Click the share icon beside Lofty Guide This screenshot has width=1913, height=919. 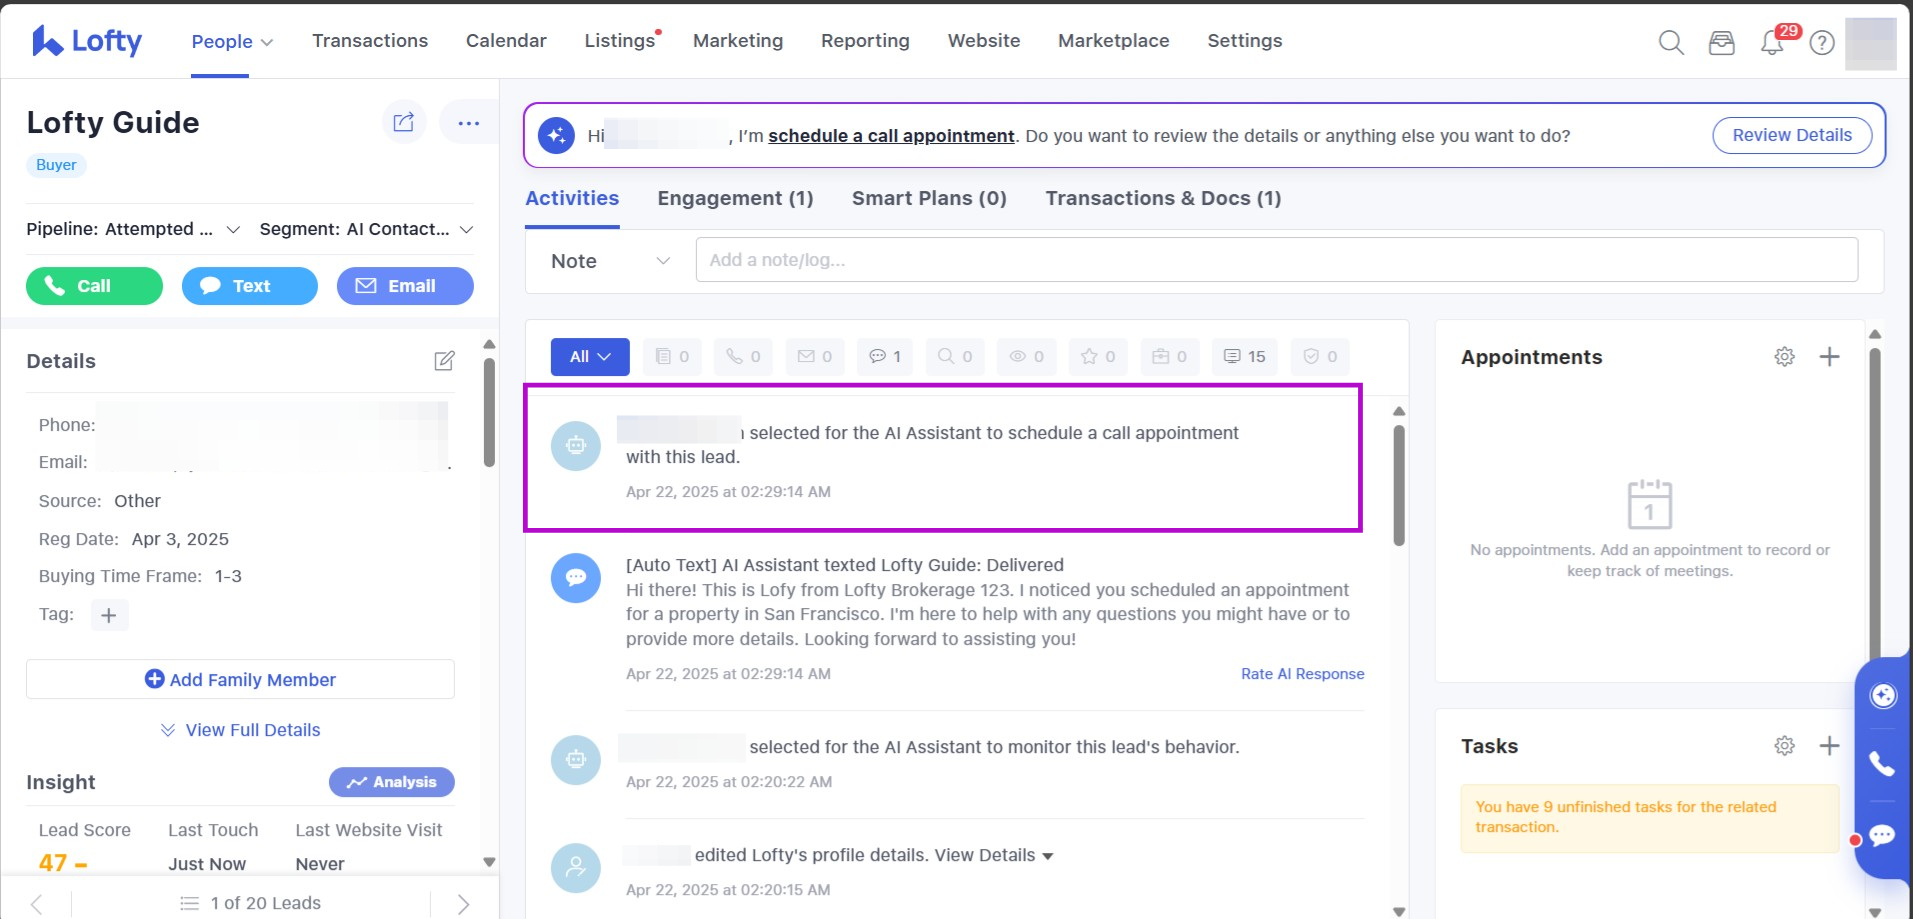click(404, 122)
